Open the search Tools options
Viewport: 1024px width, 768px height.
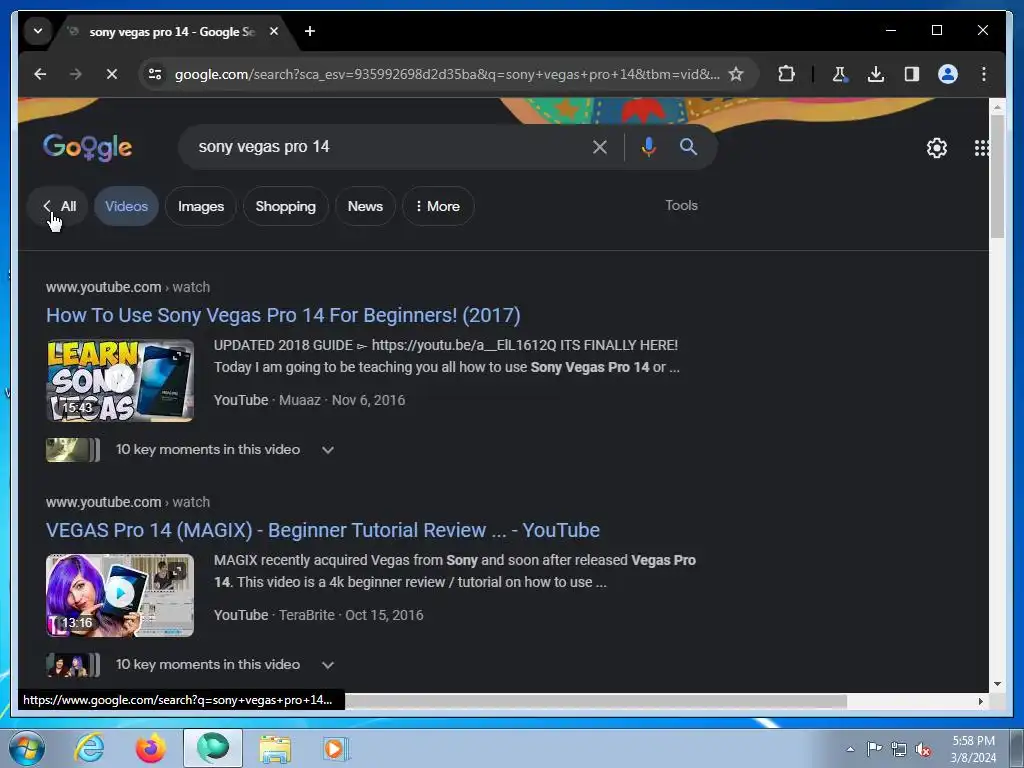click(x=681, y=205)
